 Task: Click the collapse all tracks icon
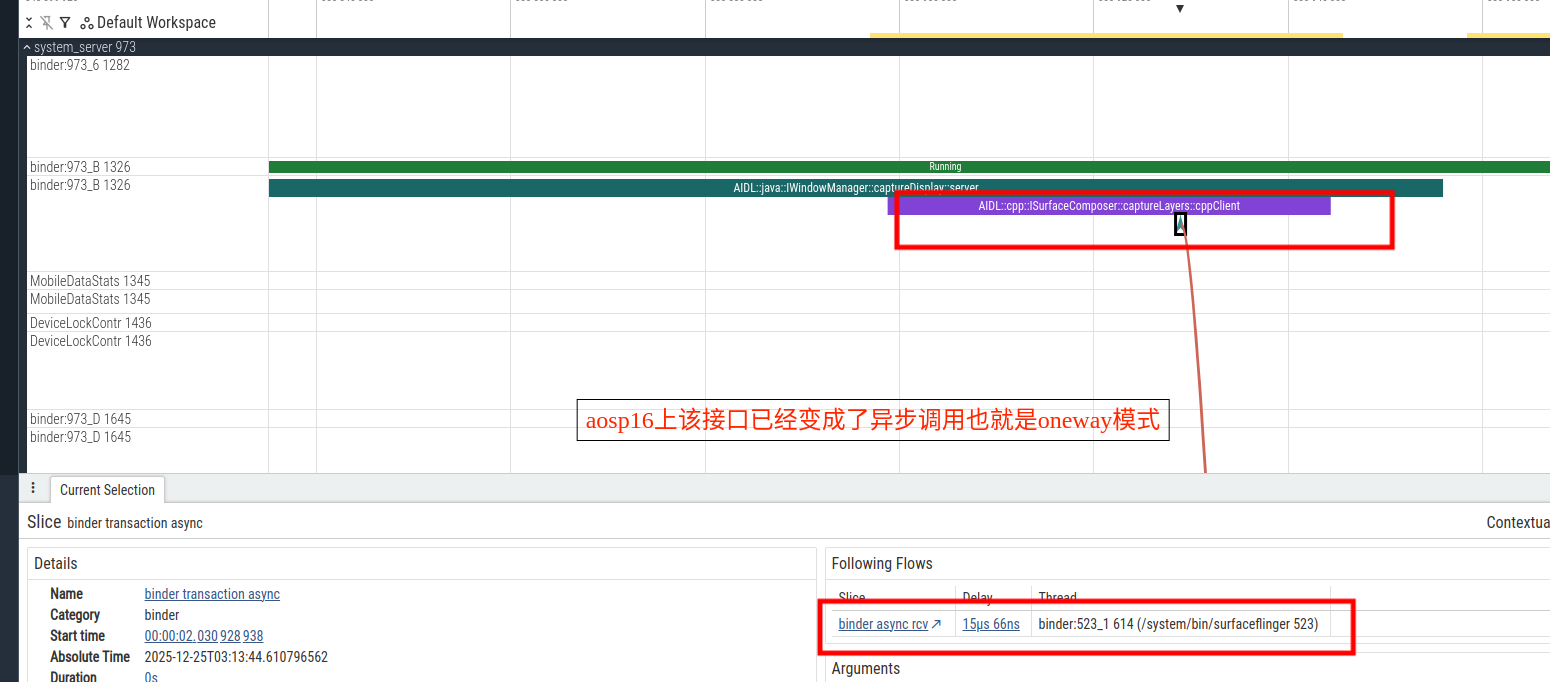tap(29, 22)
